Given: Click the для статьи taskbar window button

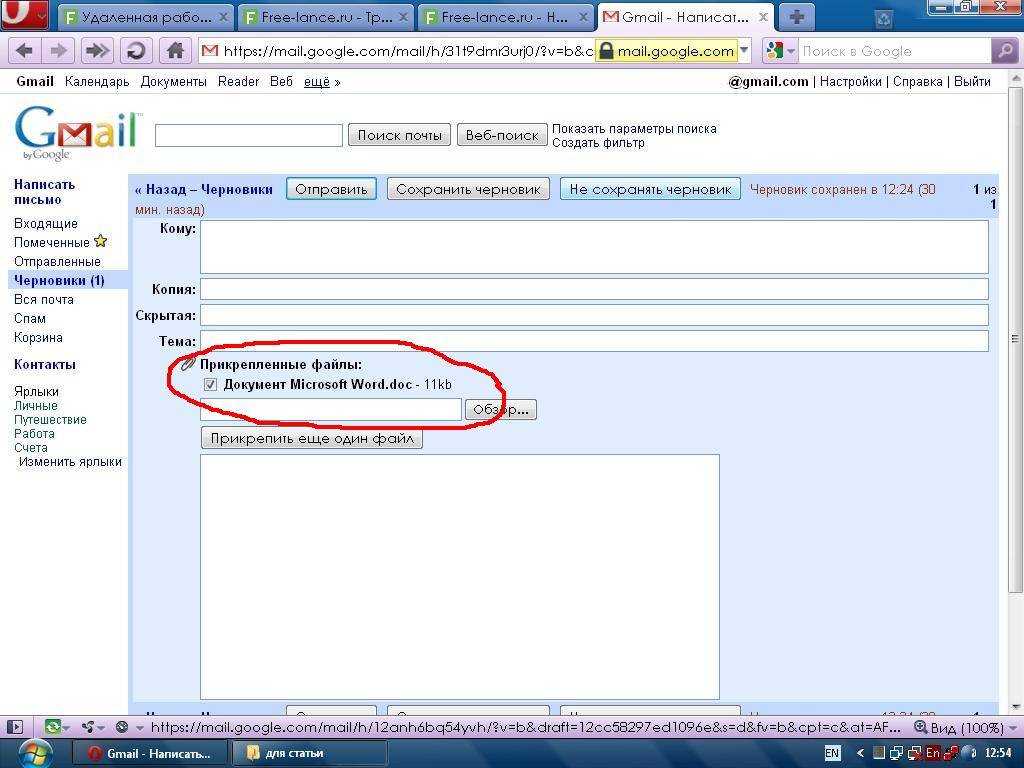Looking at the screenshot, I should tap(310, 753).
